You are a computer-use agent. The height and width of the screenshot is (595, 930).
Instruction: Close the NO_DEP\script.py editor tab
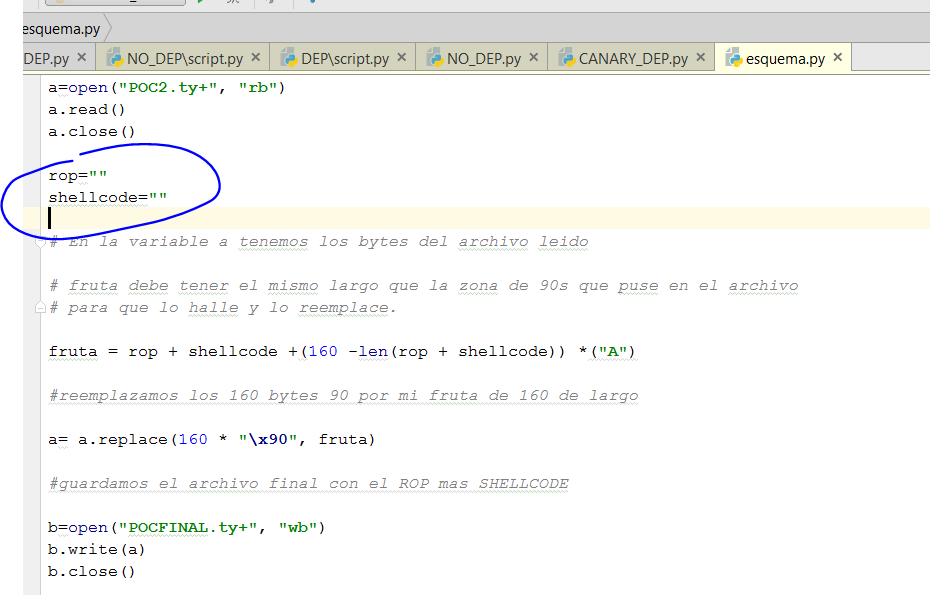(x=256, y=58)
